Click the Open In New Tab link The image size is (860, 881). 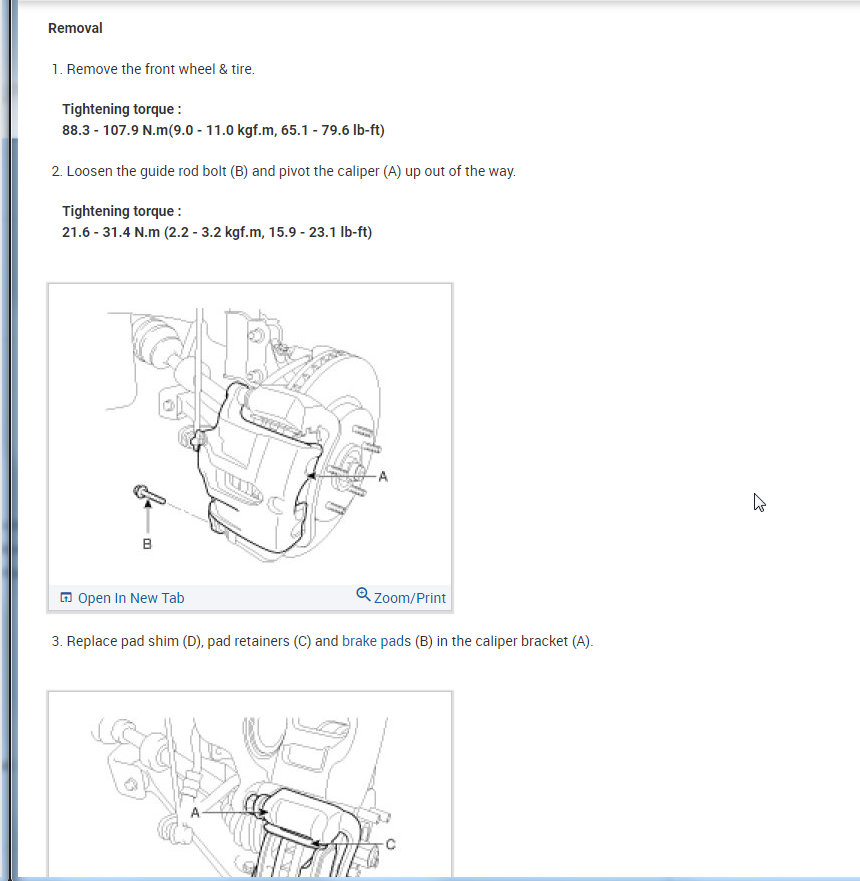(131, 598)
